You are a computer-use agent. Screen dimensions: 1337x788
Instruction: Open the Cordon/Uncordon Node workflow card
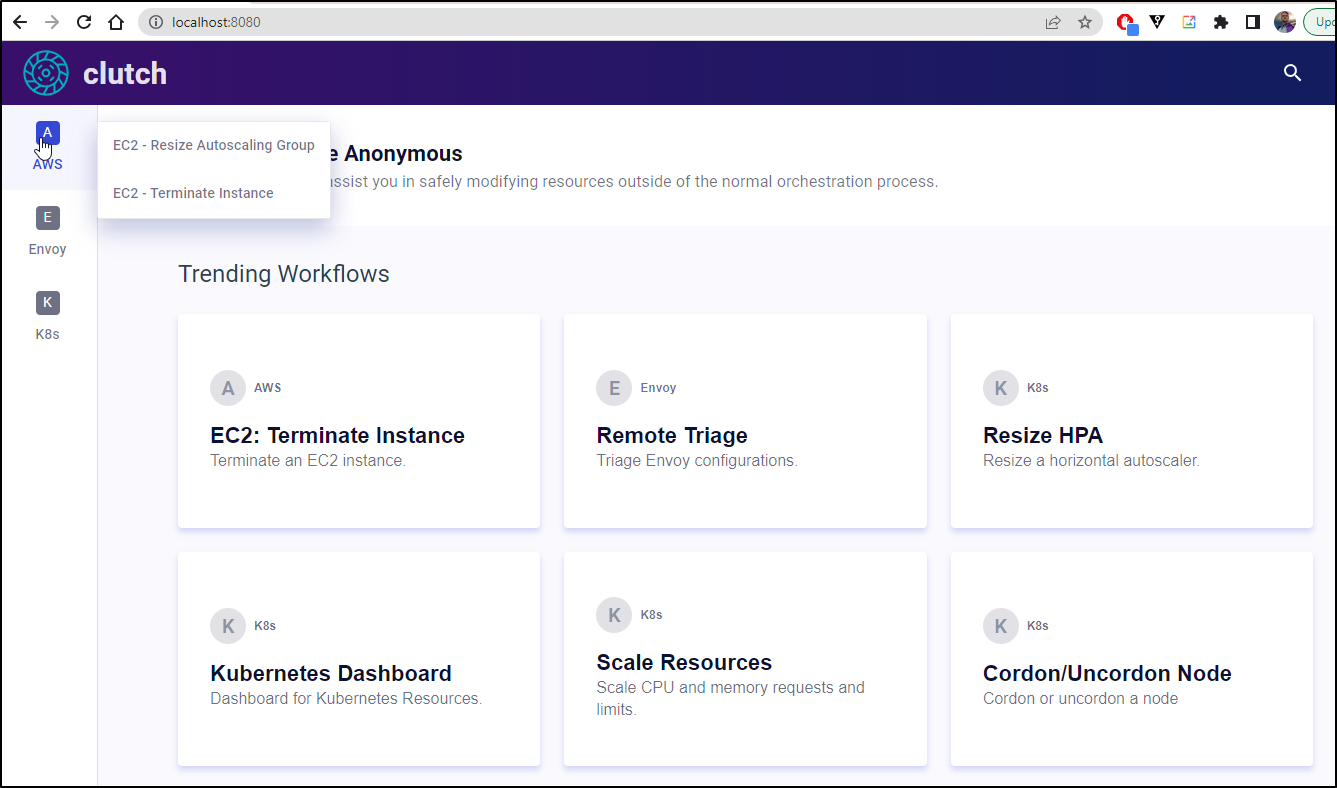click(x=1131, y=659)
